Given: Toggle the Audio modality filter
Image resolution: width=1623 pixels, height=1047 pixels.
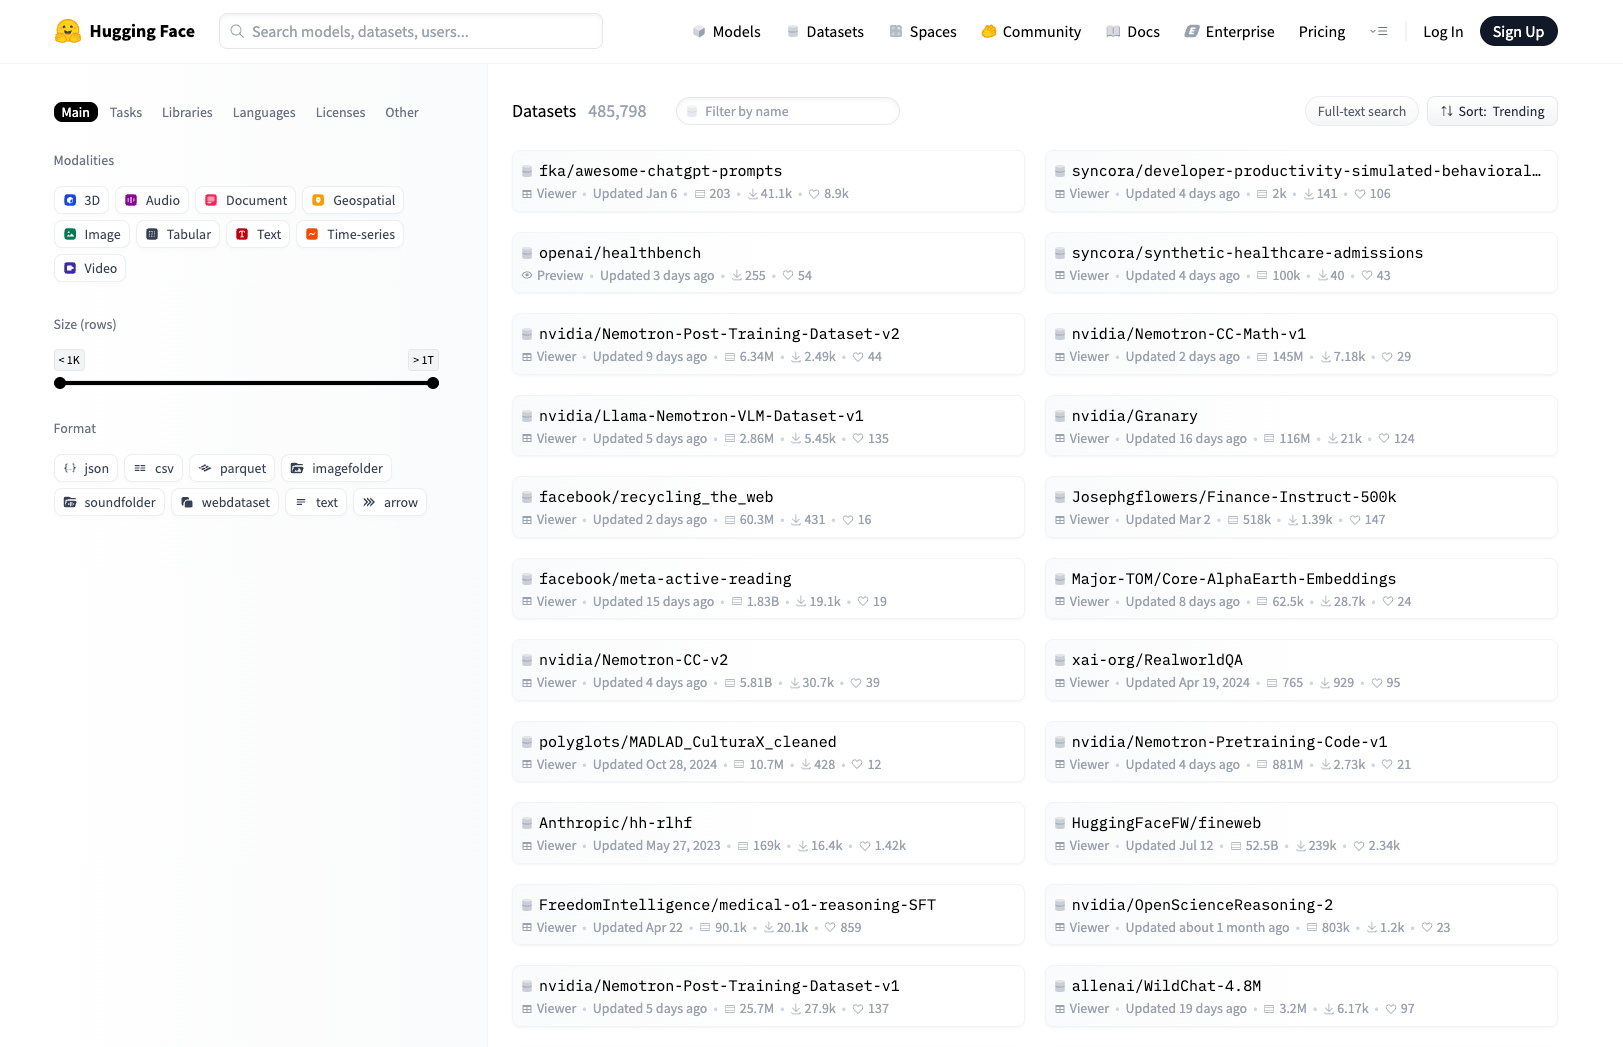Looking at the screenshot, I should click(152, 200).
